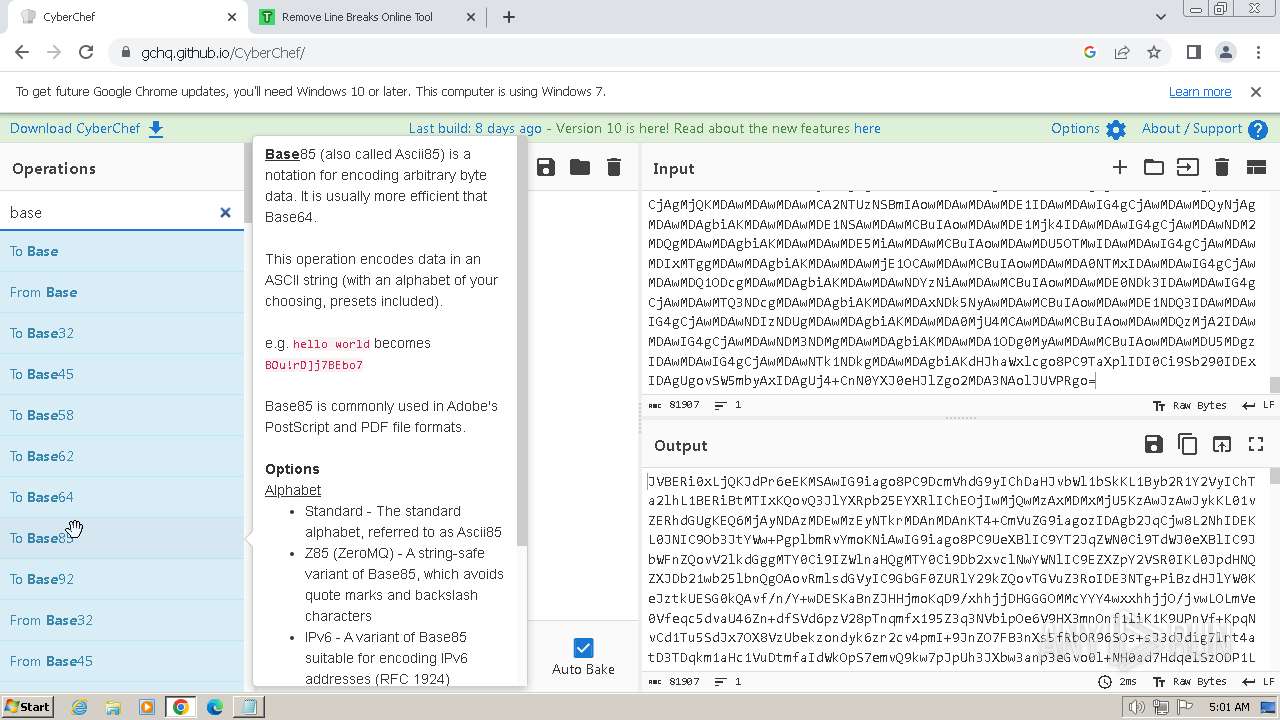Maximise the output pane

tap(1256, 444)
